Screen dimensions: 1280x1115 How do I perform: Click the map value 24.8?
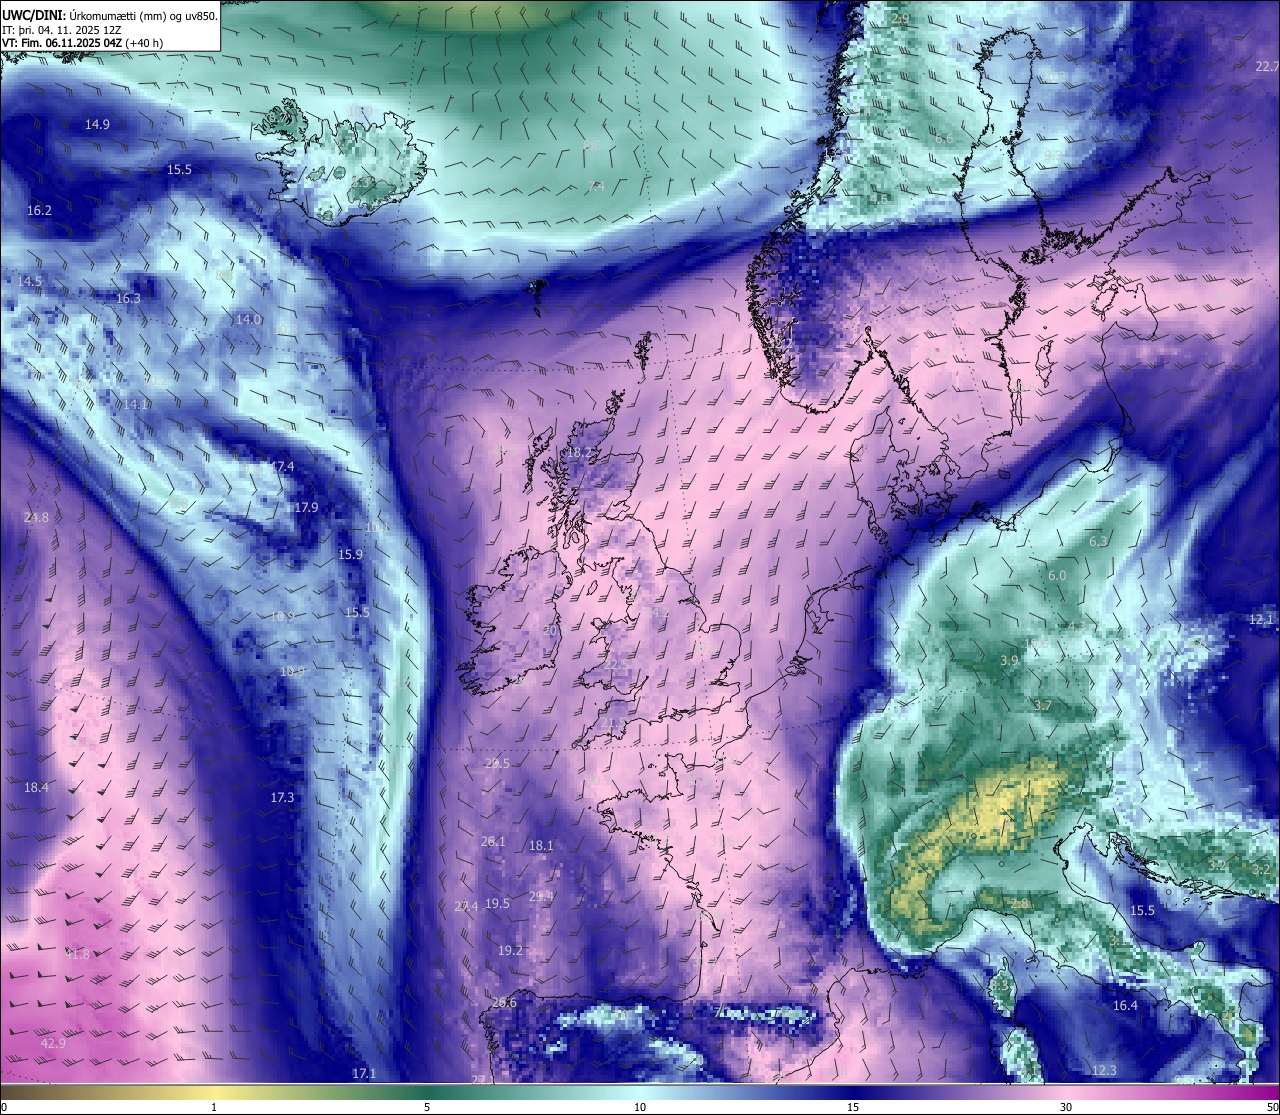(x=36, y=517)
